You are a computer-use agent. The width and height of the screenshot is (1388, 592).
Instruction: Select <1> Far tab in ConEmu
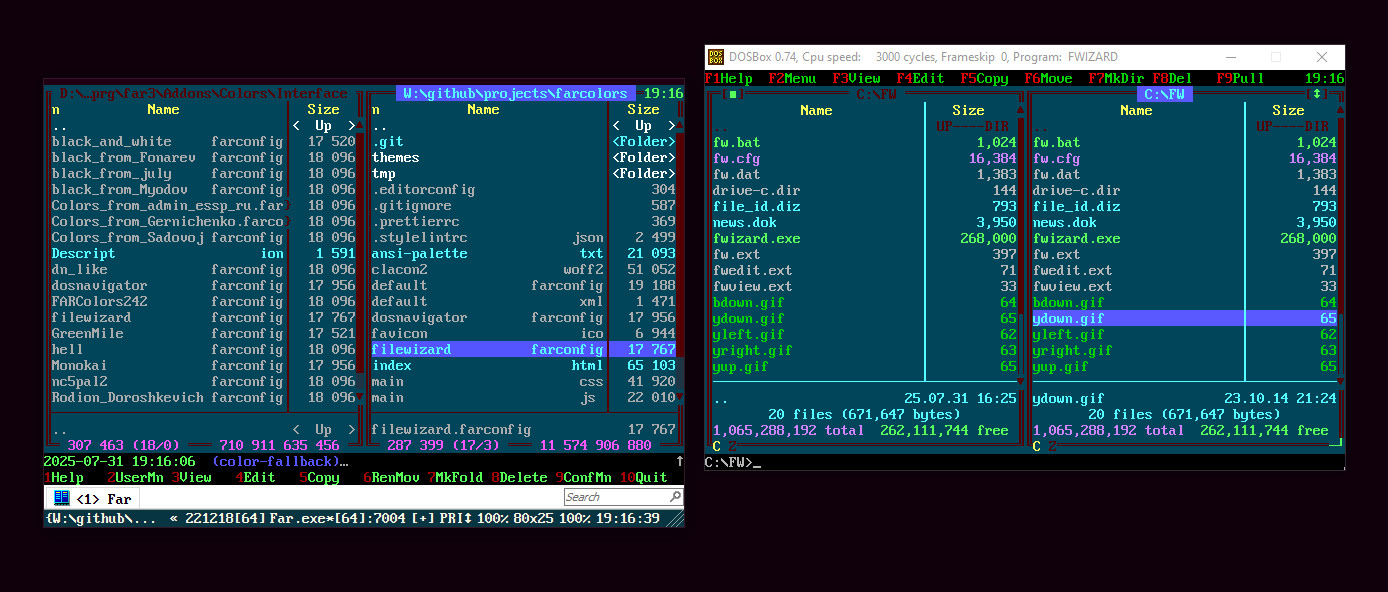[x=93, y=498]
